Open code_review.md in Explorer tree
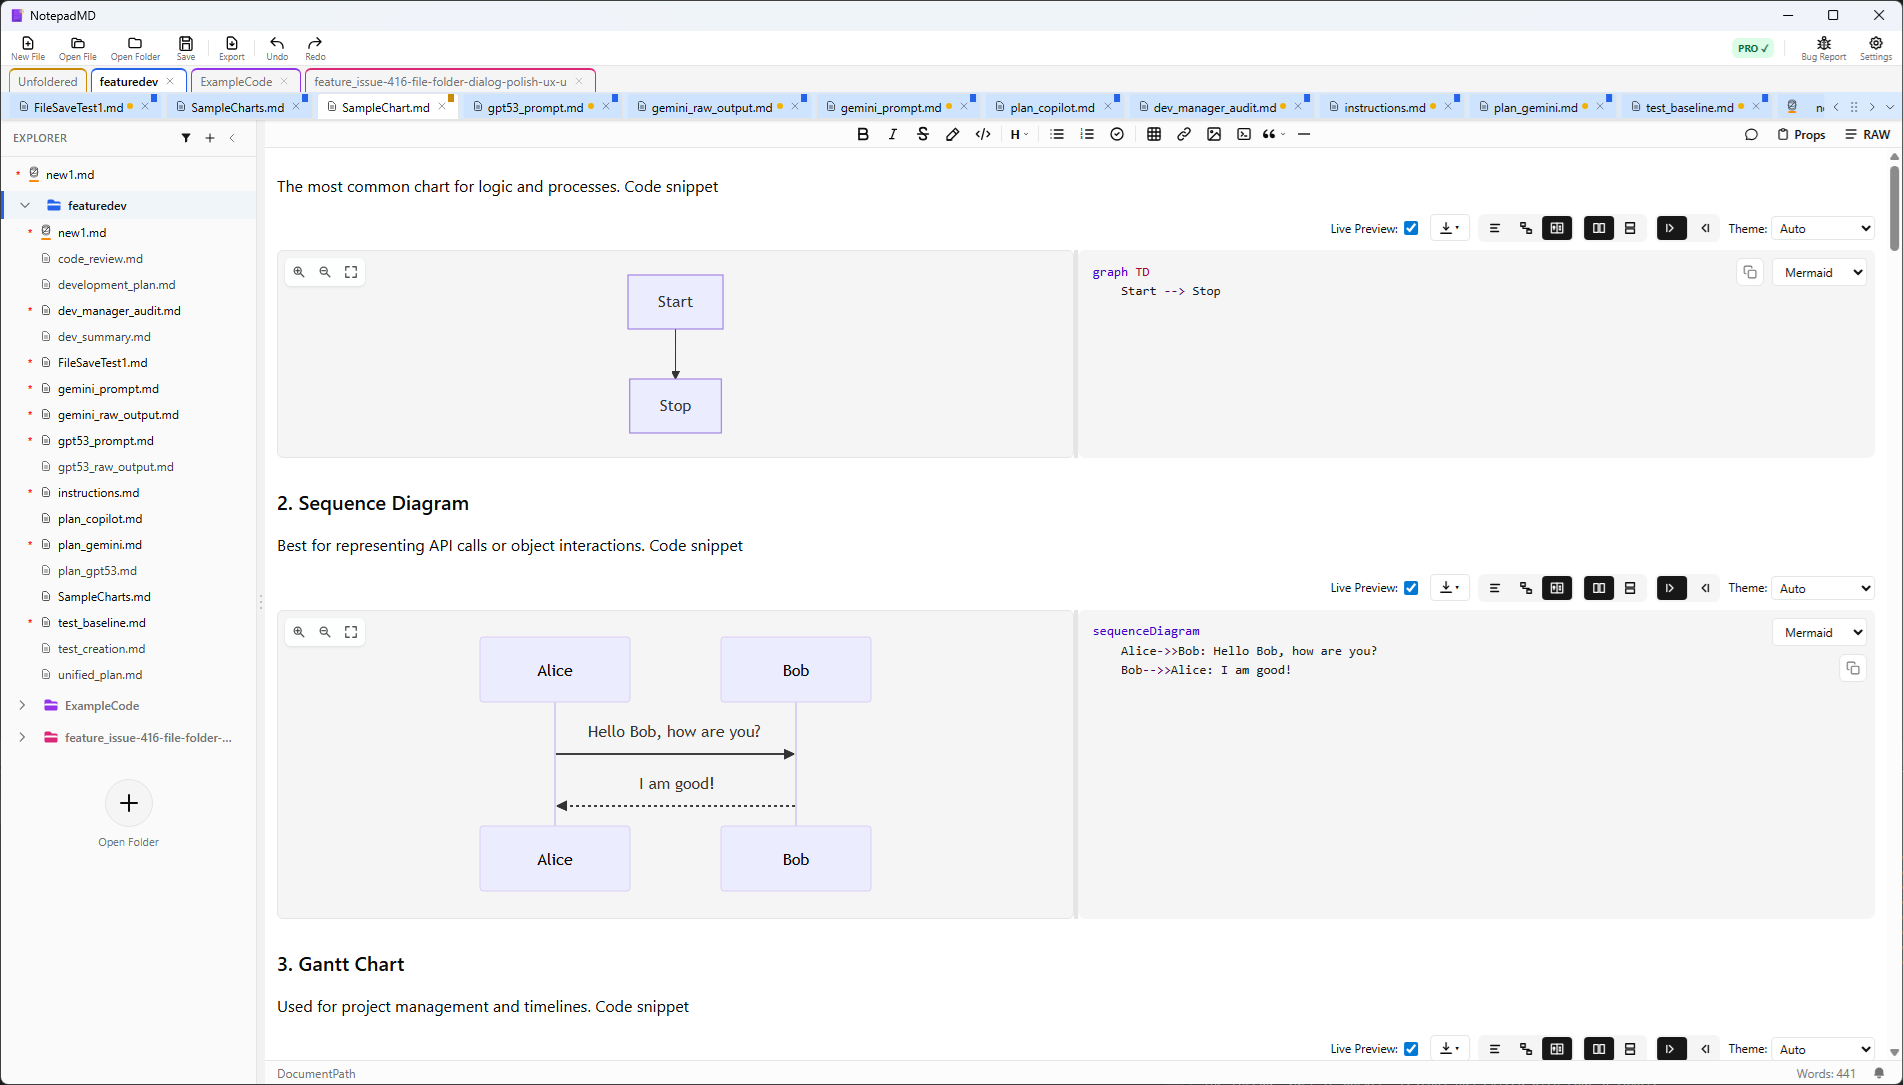 [100, 259]
